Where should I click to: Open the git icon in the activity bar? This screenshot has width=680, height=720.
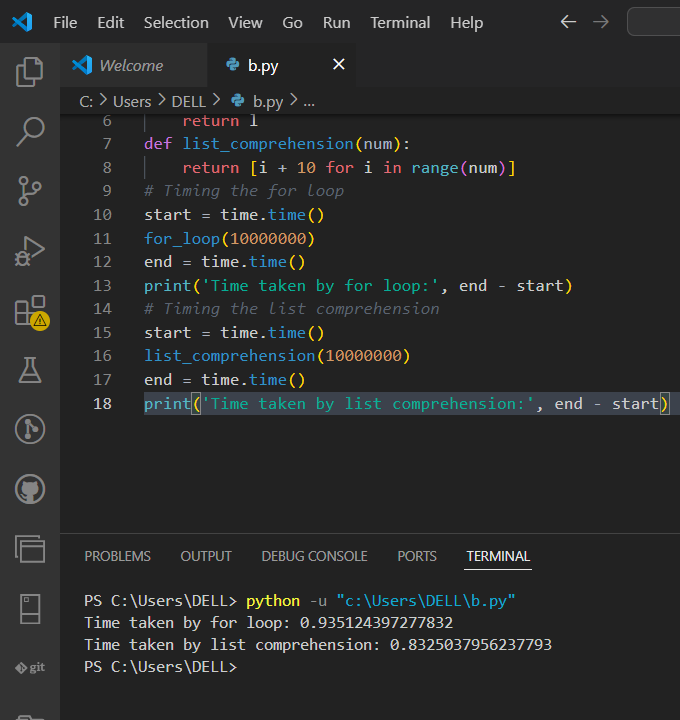pos(30,667)
